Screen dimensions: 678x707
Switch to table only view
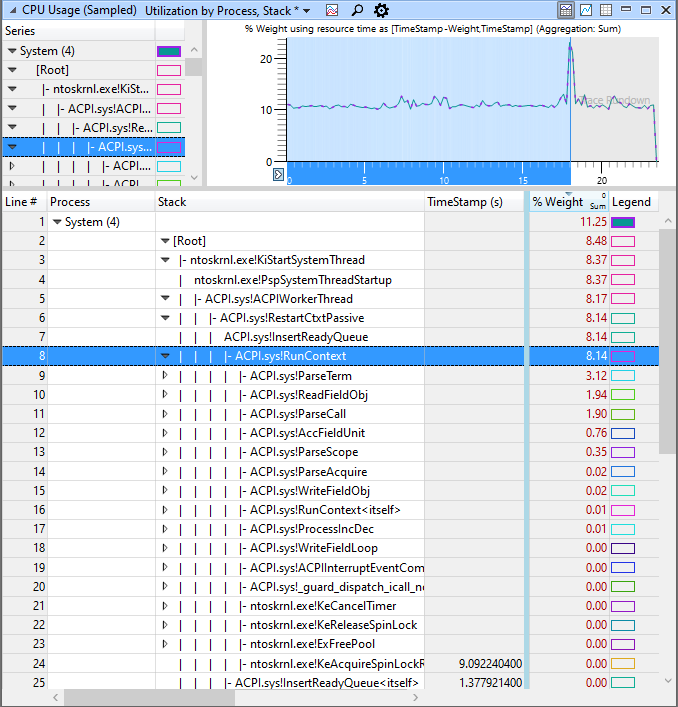[x=606, y=10]
